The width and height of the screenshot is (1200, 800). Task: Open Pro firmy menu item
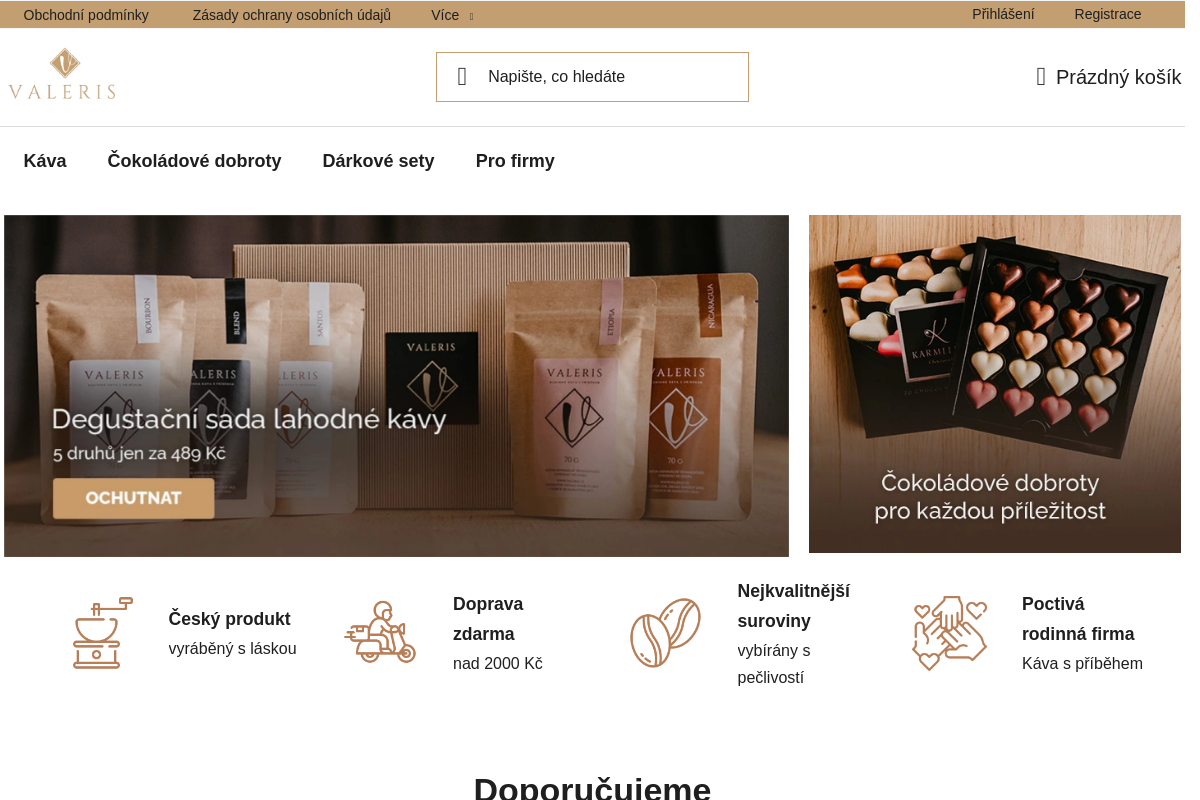(x=515, y=161)
